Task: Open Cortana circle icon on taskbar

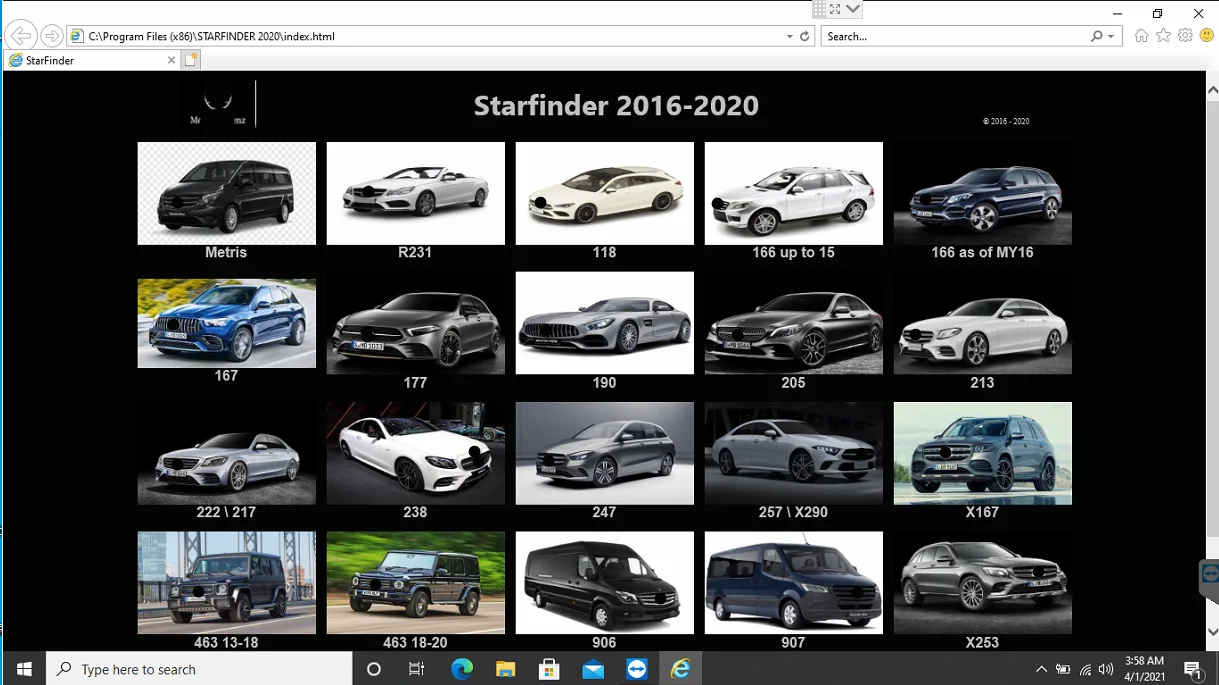Action: click(374, 669)
